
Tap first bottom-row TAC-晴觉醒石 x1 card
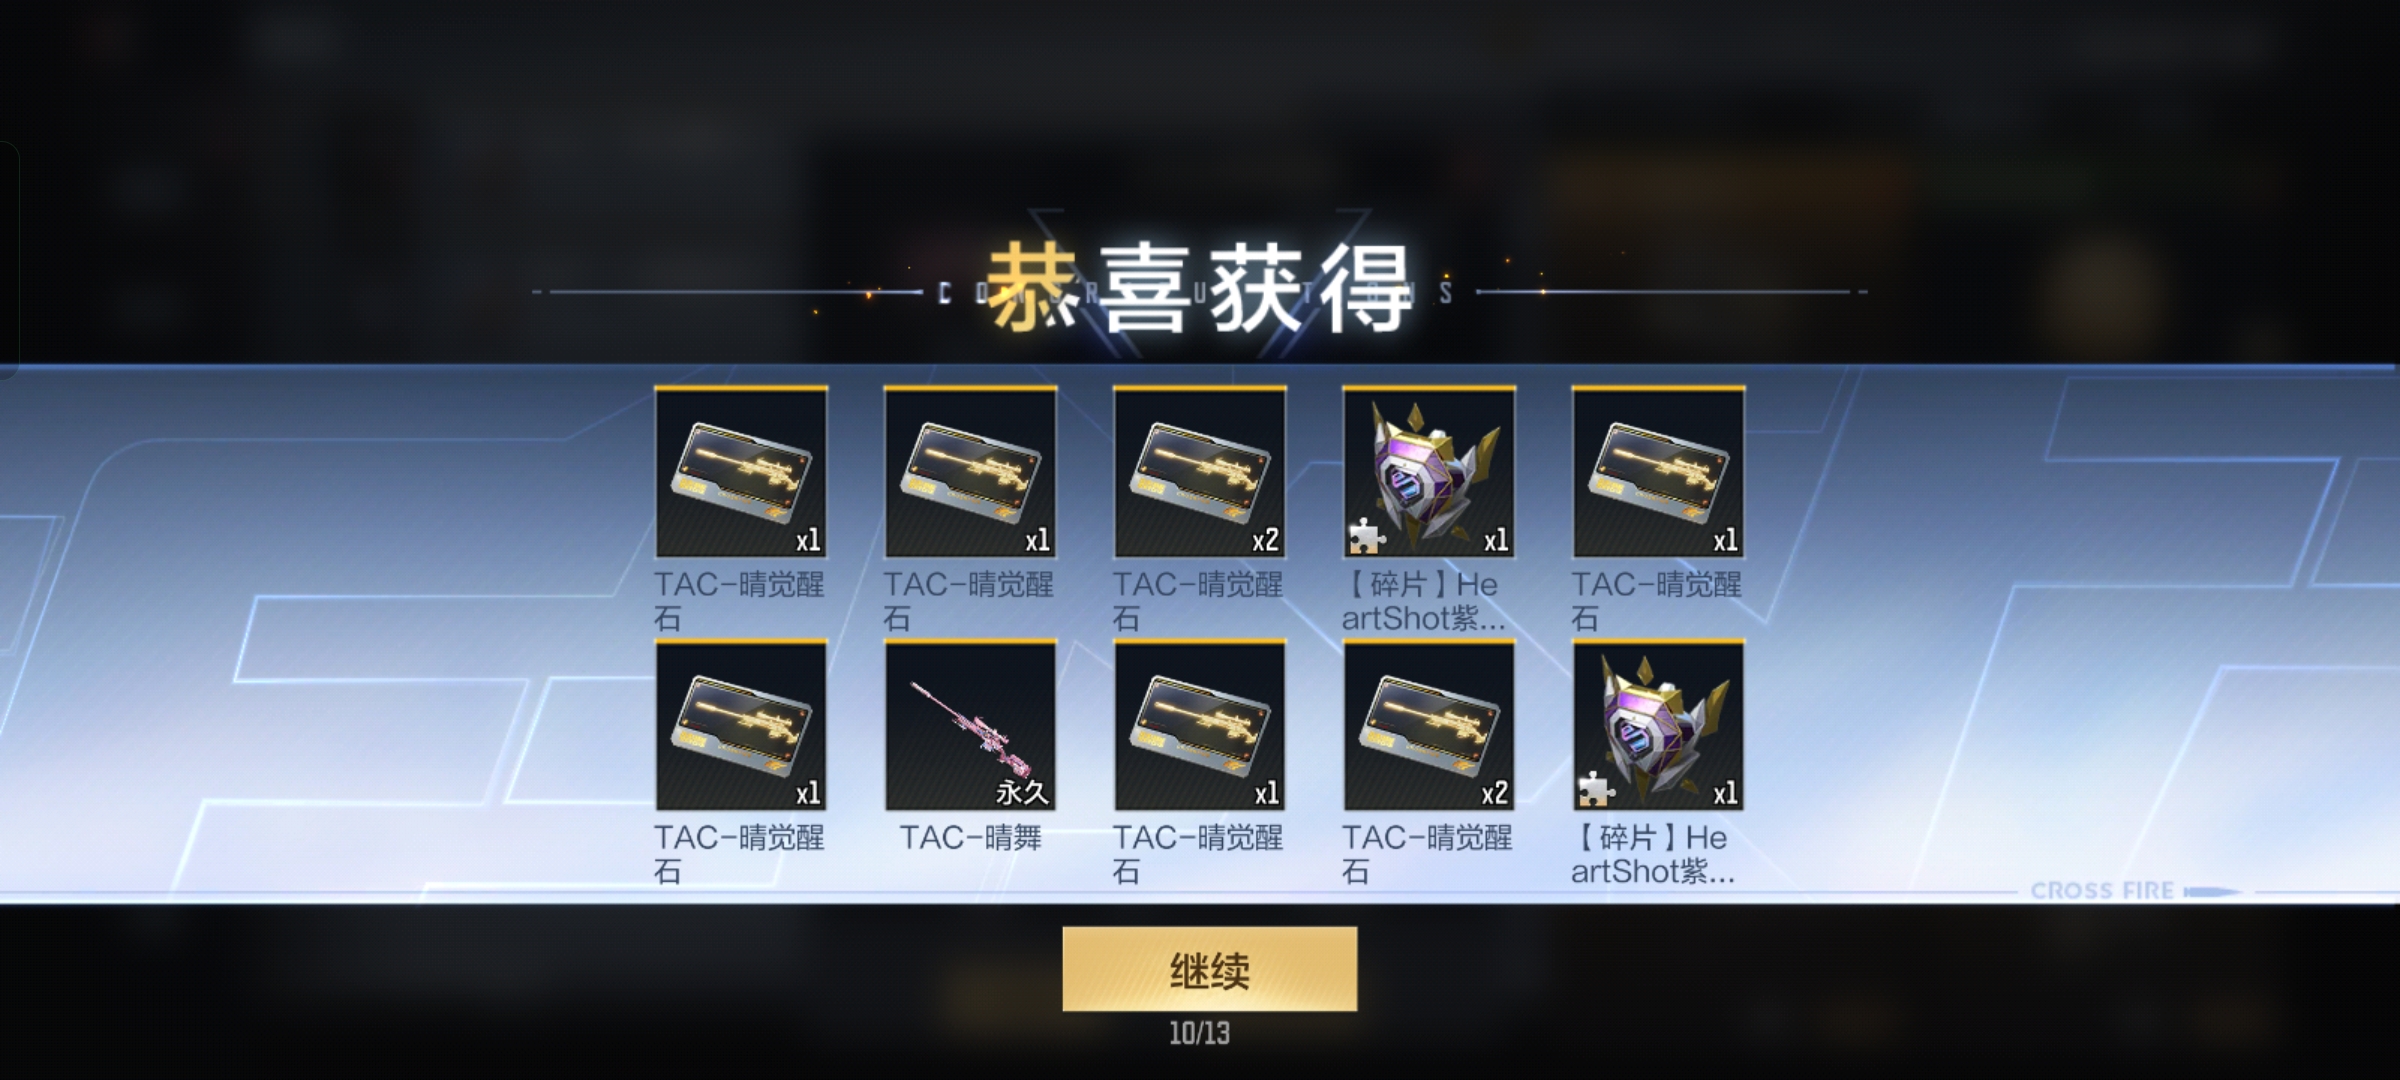(x=741, y=725)
